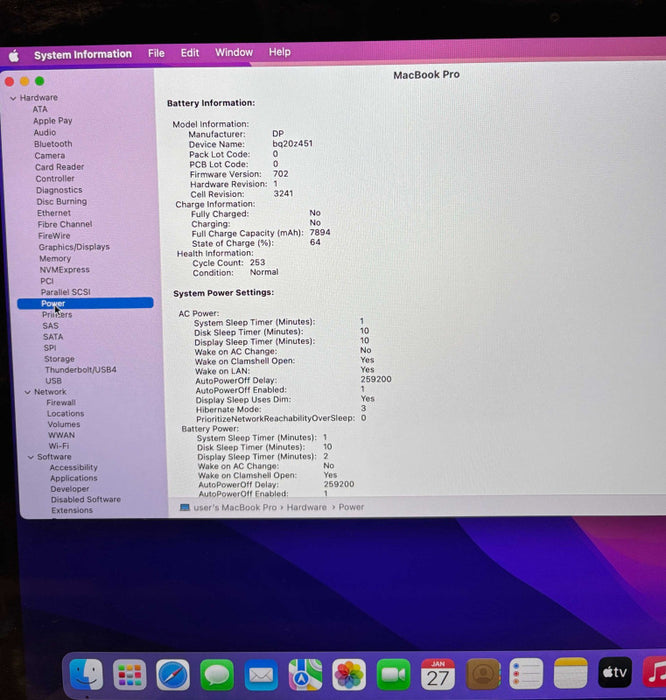The image size is (666, 700).
Task: Open Reminders app in the Dock
Action: pyautogui.click(x=526, y=673)
